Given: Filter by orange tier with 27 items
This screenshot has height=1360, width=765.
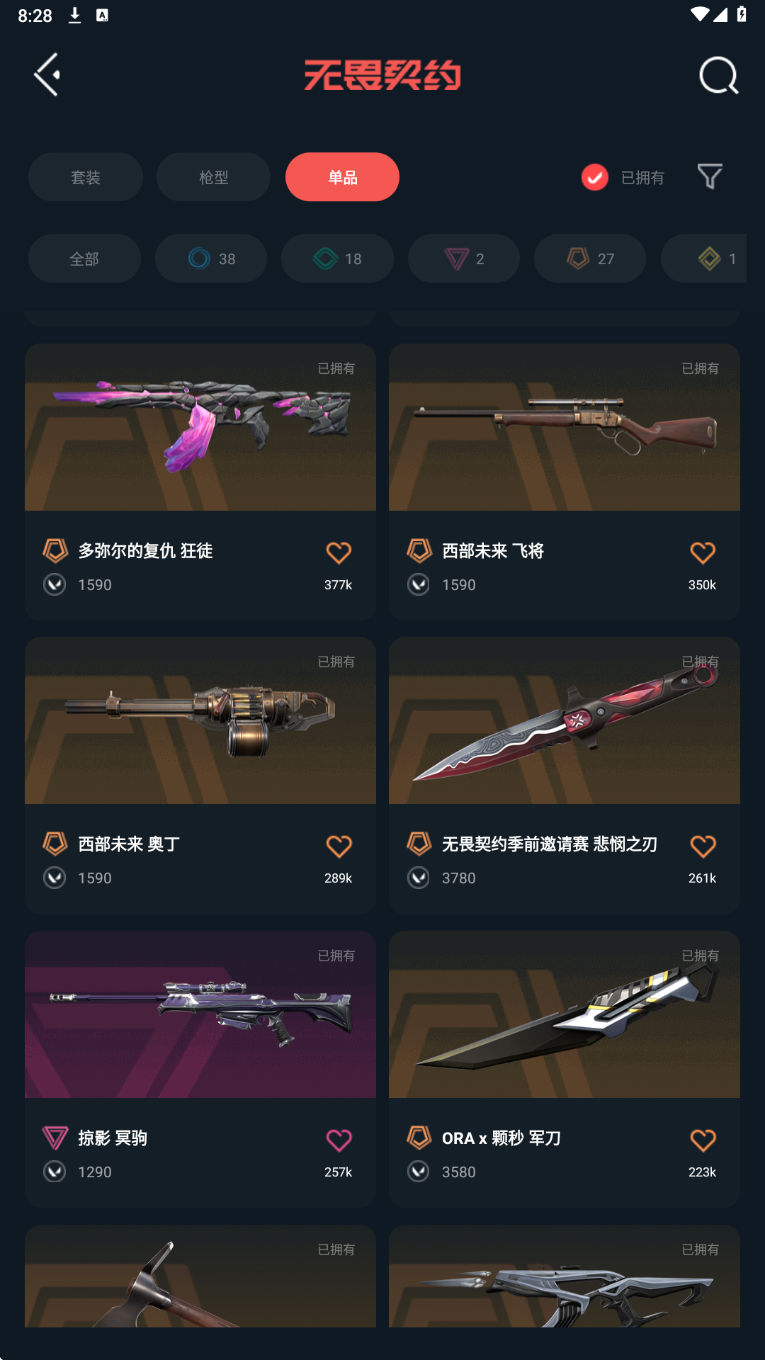Looking at the screenshot, I should (590, 259).
